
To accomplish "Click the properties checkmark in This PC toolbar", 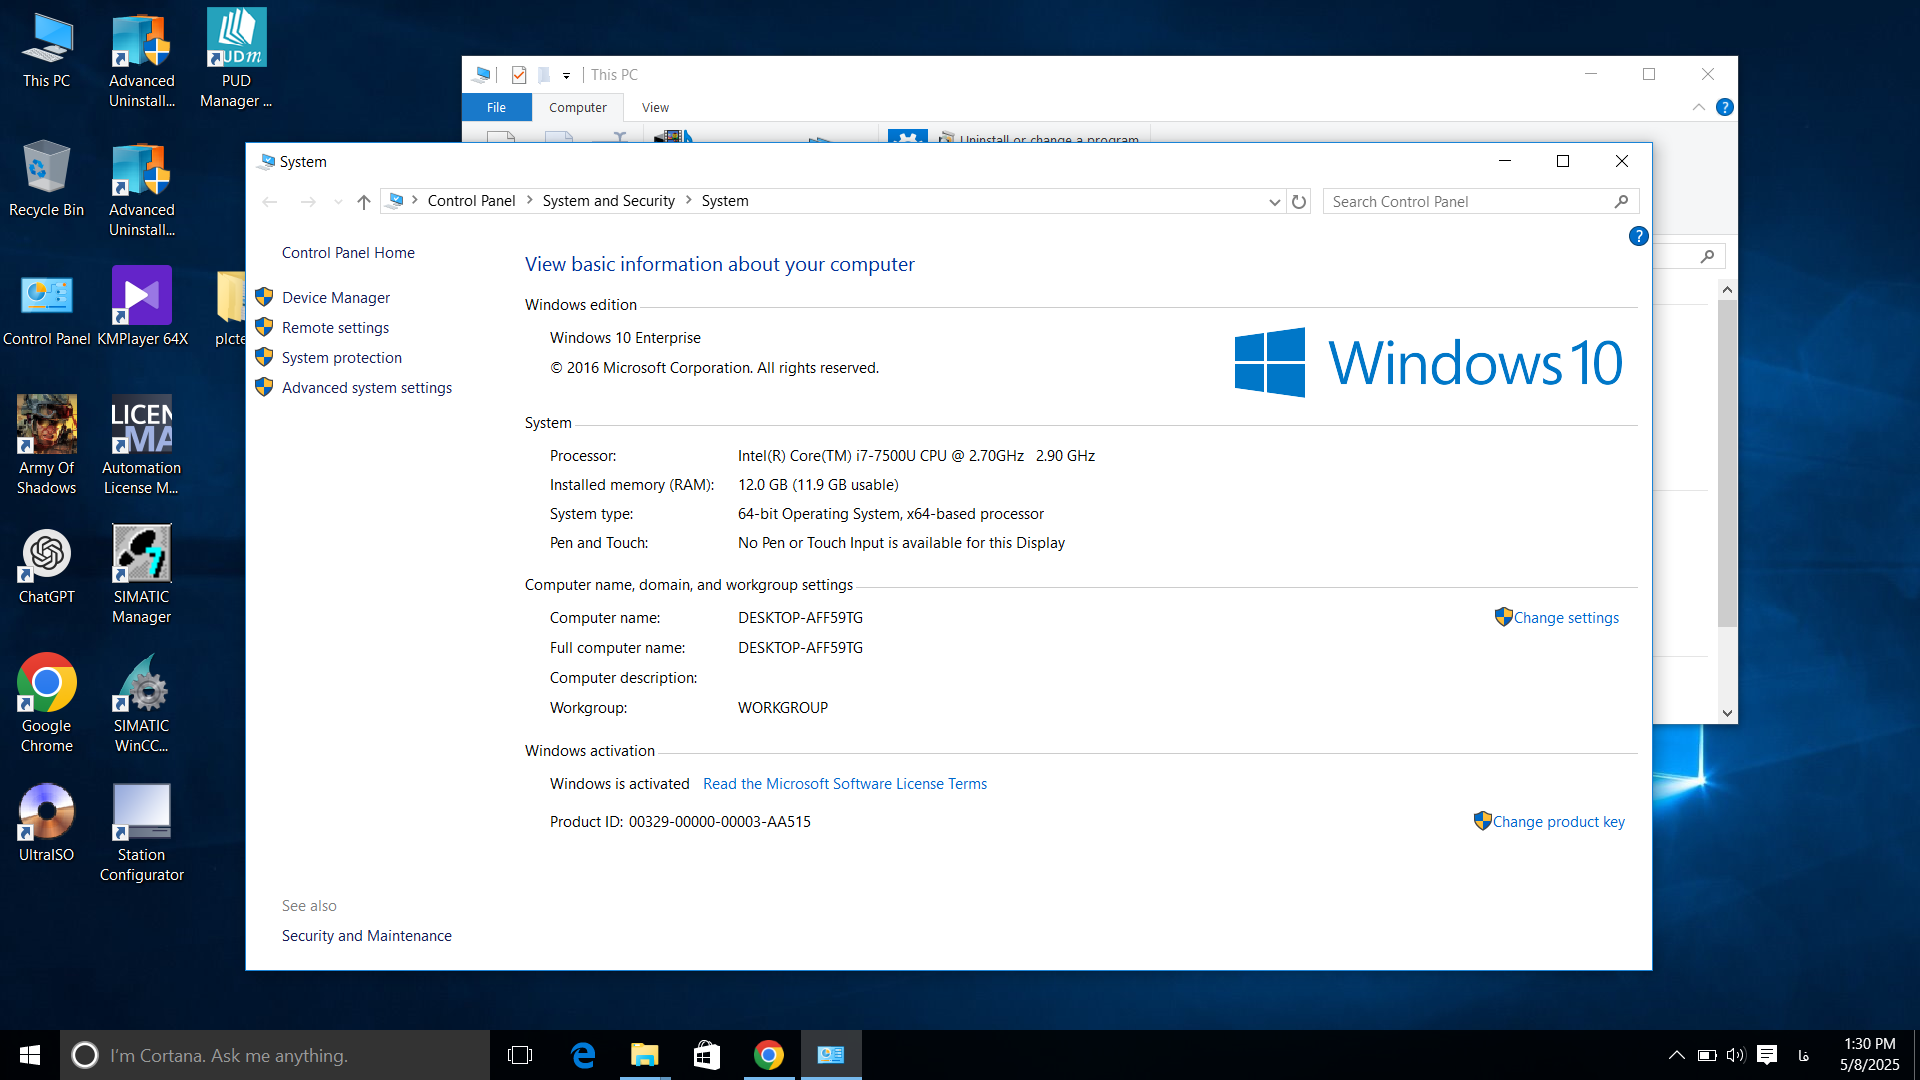I will [518, 75].
